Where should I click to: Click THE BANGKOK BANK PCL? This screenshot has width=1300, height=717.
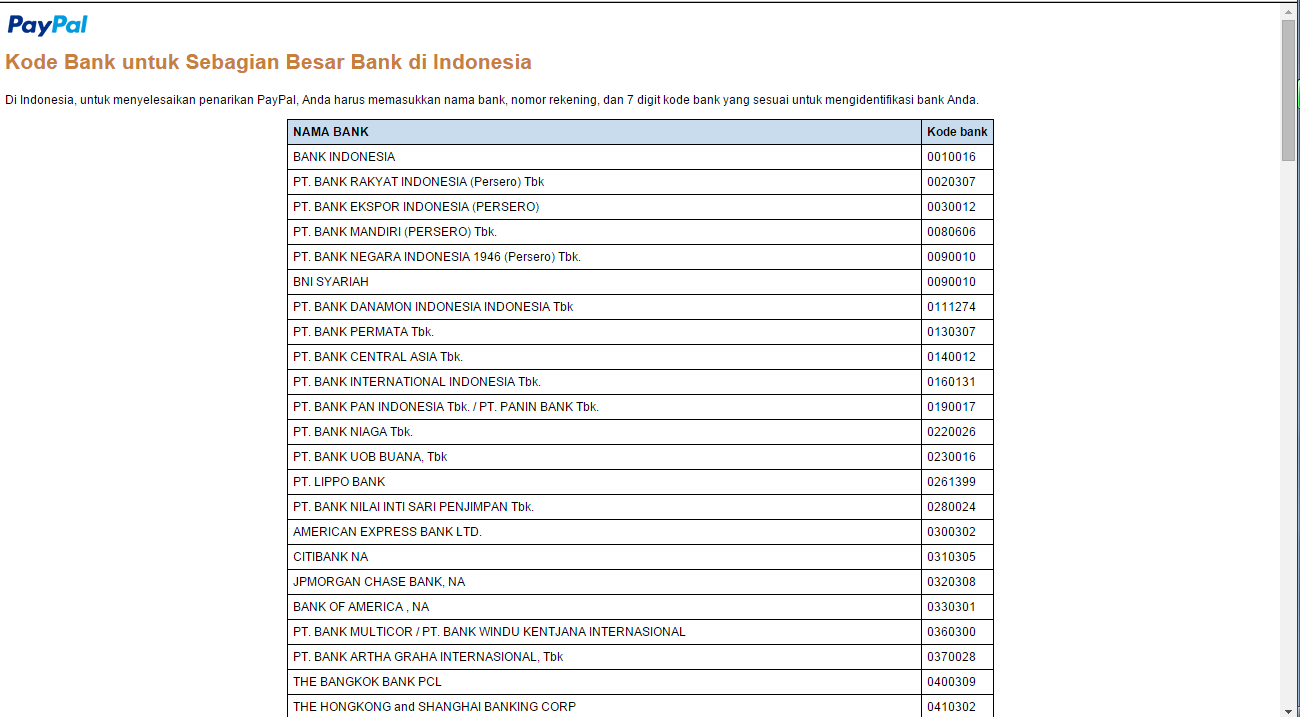(367, 682)
